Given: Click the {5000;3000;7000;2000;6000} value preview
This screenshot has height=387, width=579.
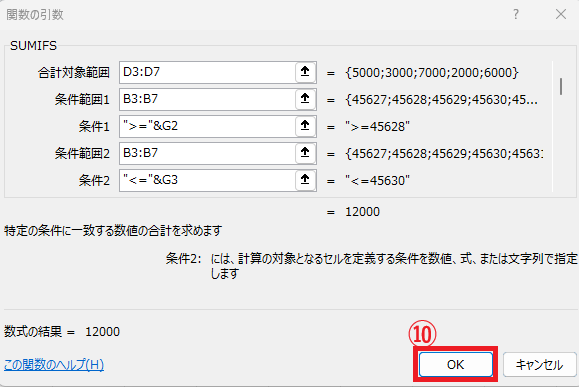Looking at the screenshot, I should pyautogui.click(x=432, y=72).
